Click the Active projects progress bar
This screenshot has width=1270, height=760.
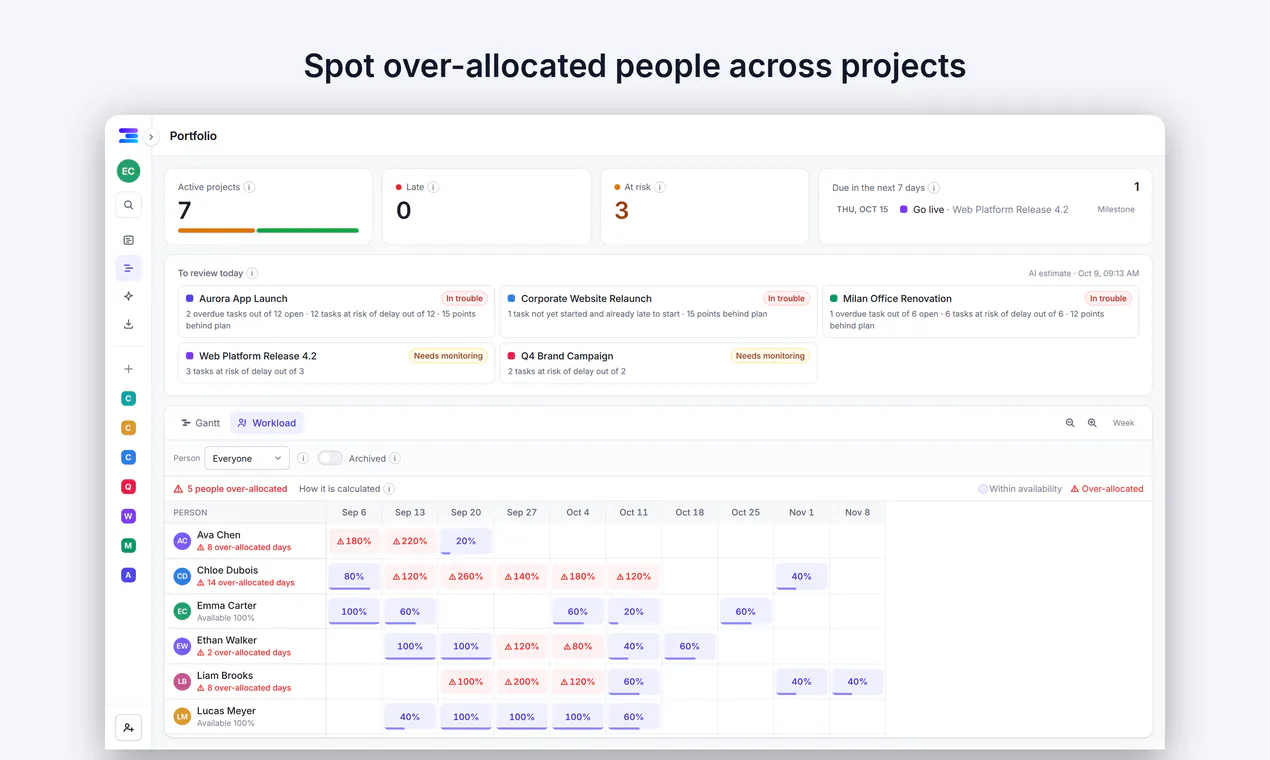tap(268, 230)
